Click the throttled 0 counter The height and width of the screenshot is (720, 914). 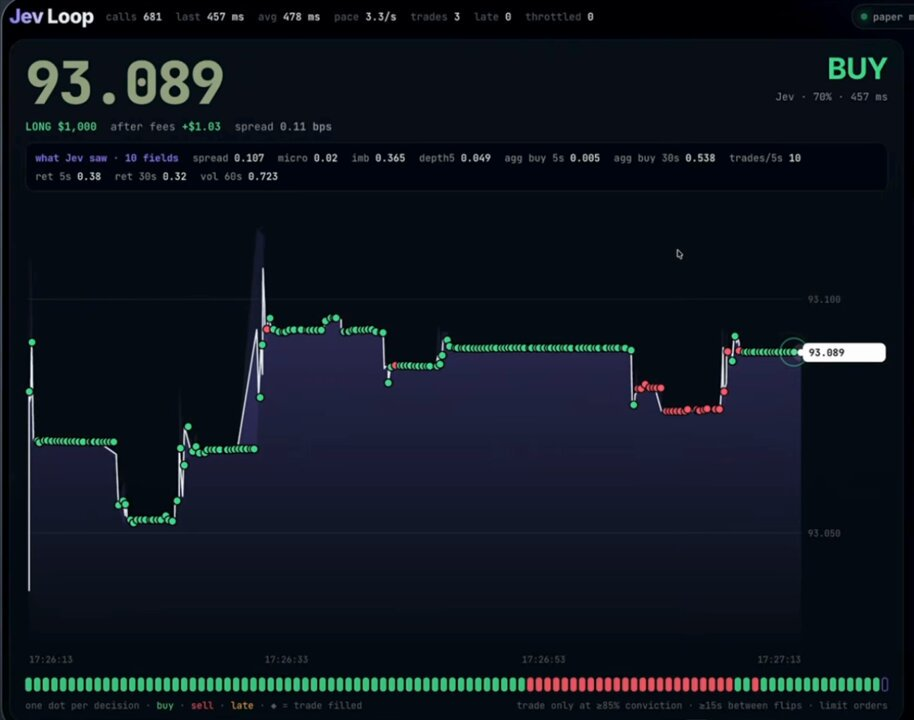559,17
